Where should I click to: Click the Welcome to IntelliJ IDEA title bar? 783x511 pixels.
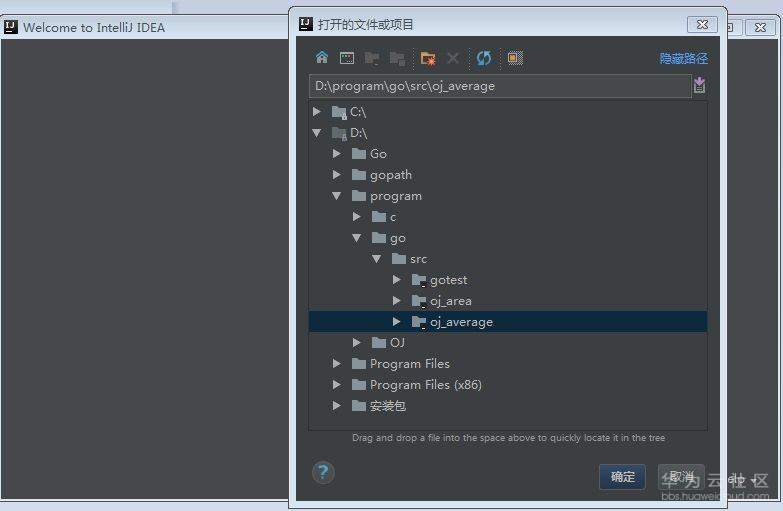click(x=145, y=27)
